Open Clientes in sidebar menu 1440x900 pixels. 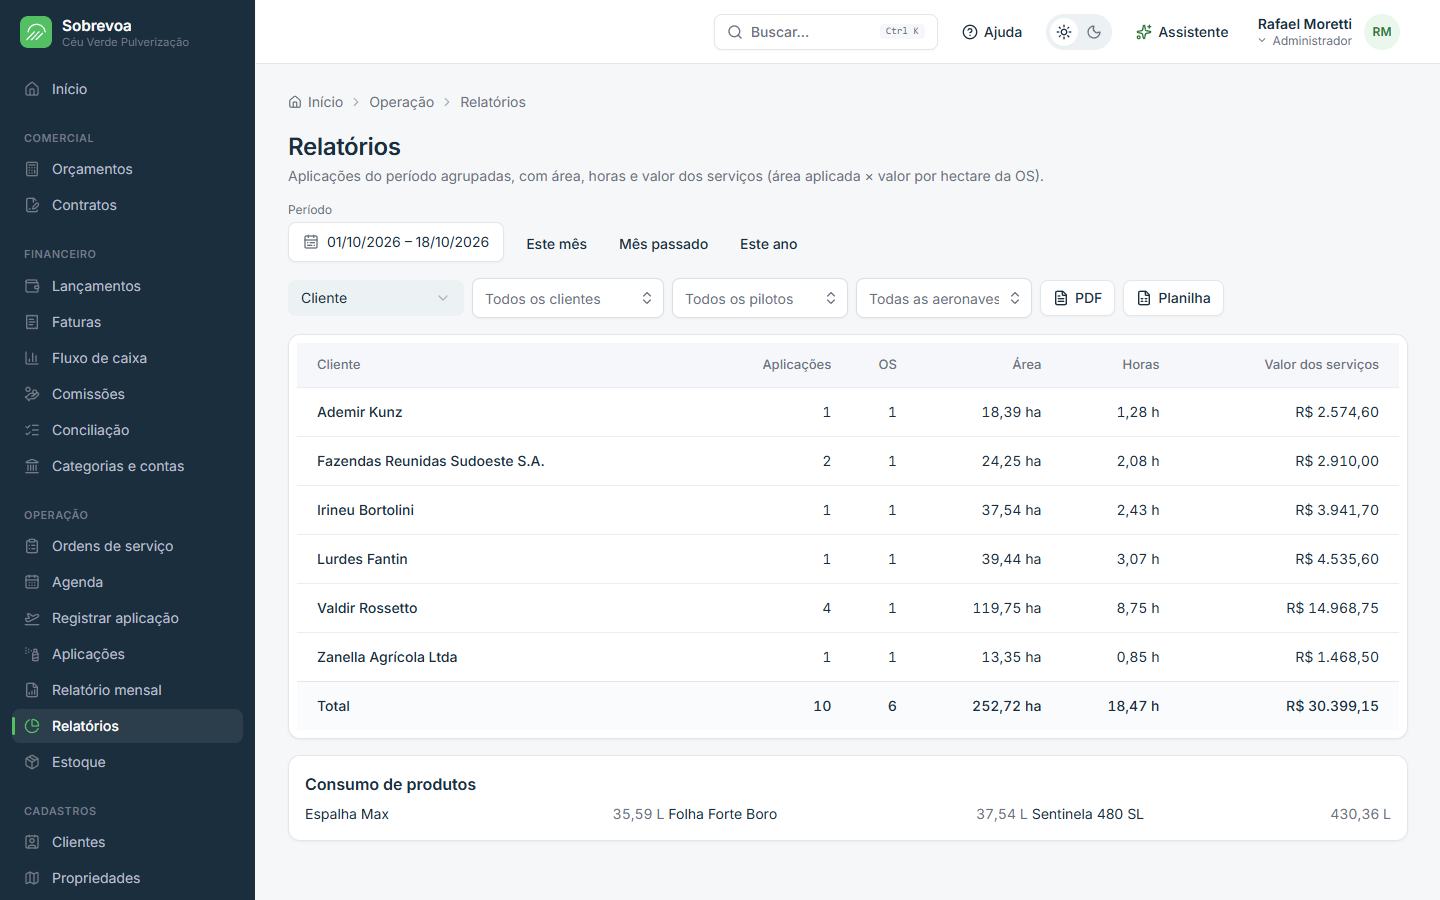[x=127, y=842]
